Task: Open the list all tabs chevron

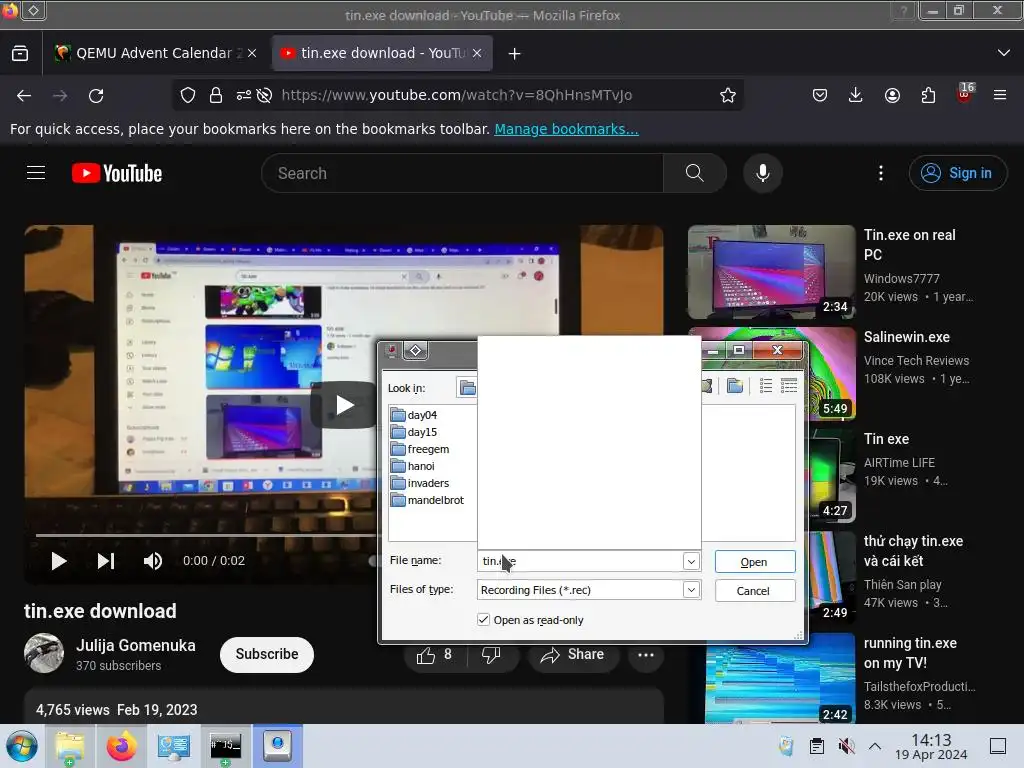Action: [x=1004, y=53]
